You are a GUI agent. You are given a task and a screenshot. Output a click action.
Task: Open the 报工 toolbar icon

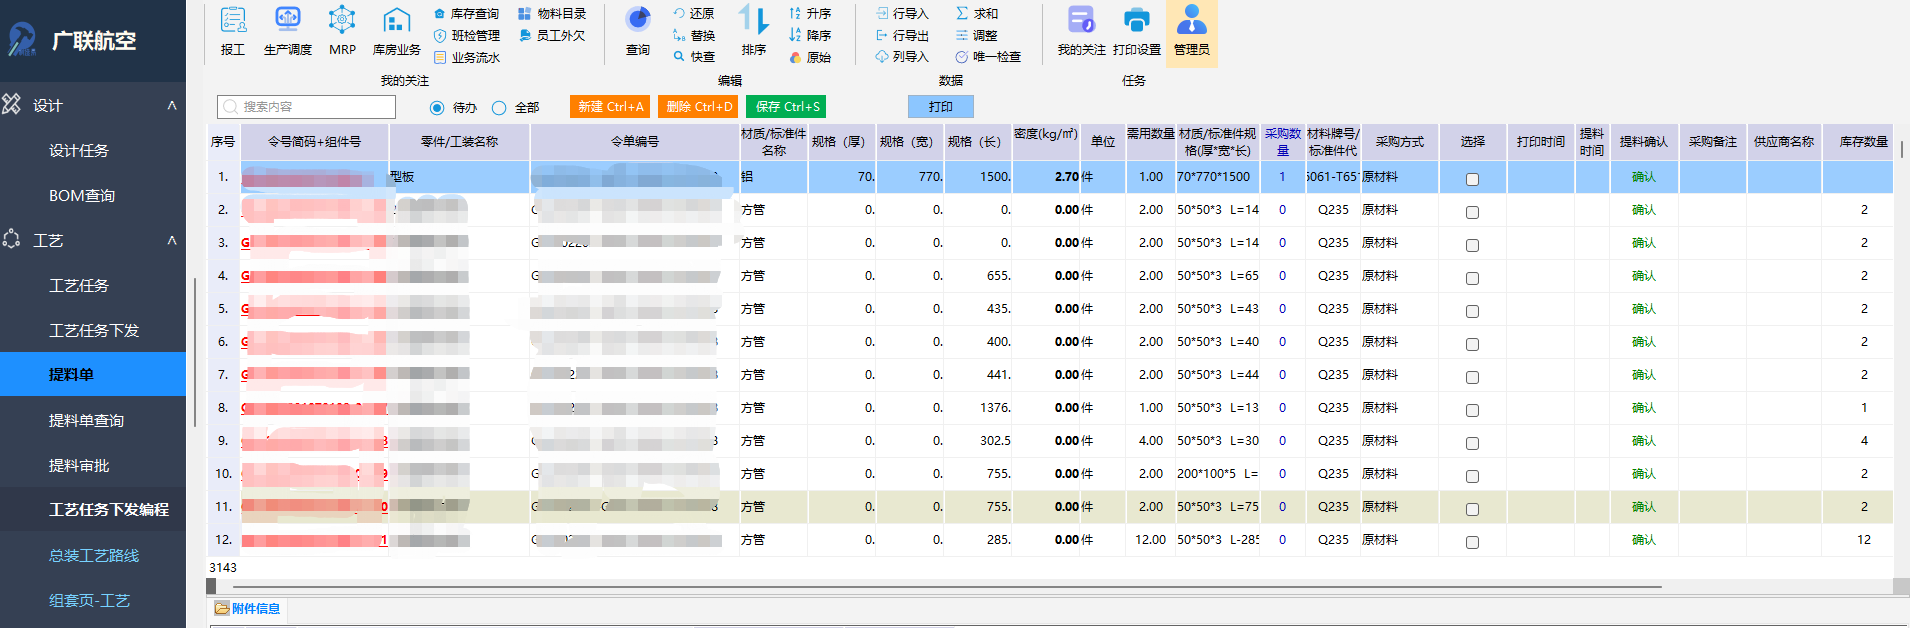coord(233,31)
